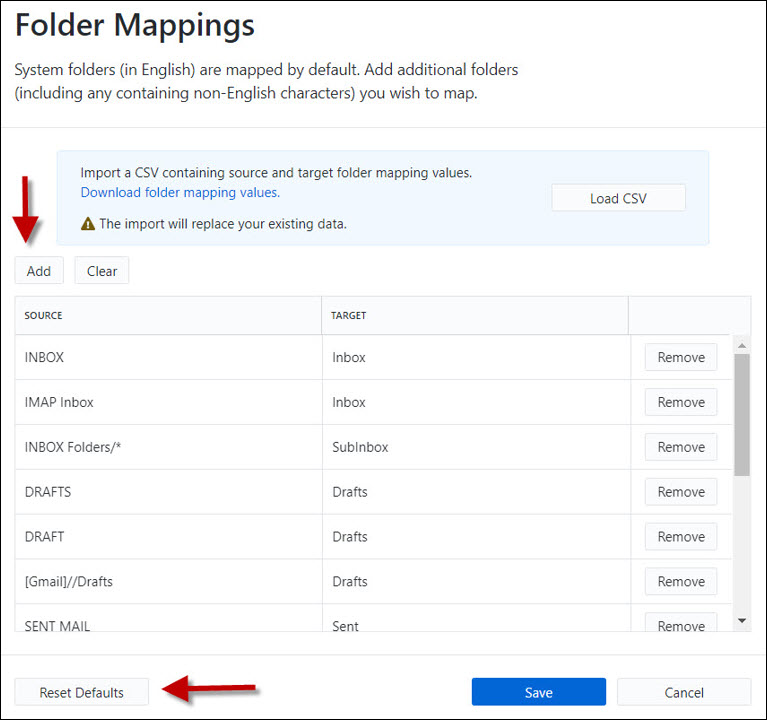The image size is (767, 720).
Task: Click Reset Defaults button
Action: [82, 692]
